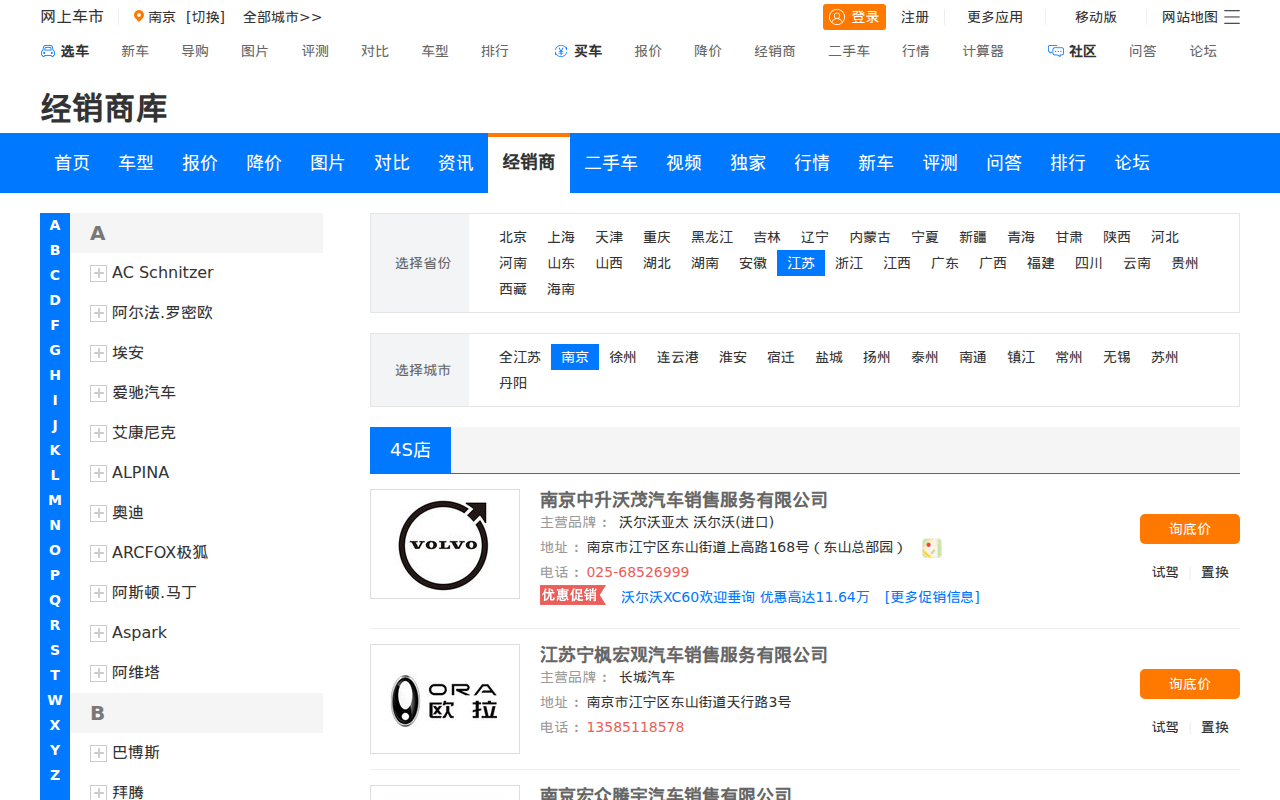Click the Volvo dealer logo thumbnail
This screenshot has height=800, width=1280.
445,544
